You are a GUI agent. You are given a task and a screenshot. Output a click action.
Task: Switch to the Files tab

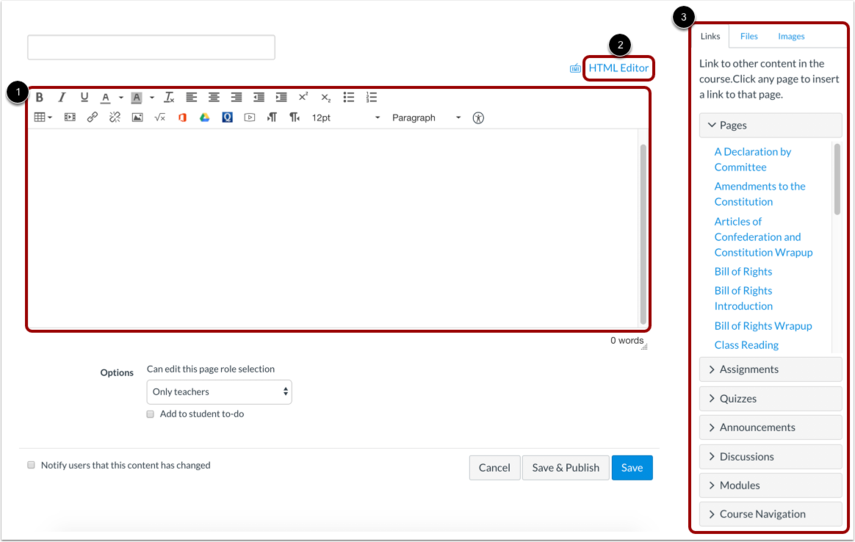tap(749, 37)
